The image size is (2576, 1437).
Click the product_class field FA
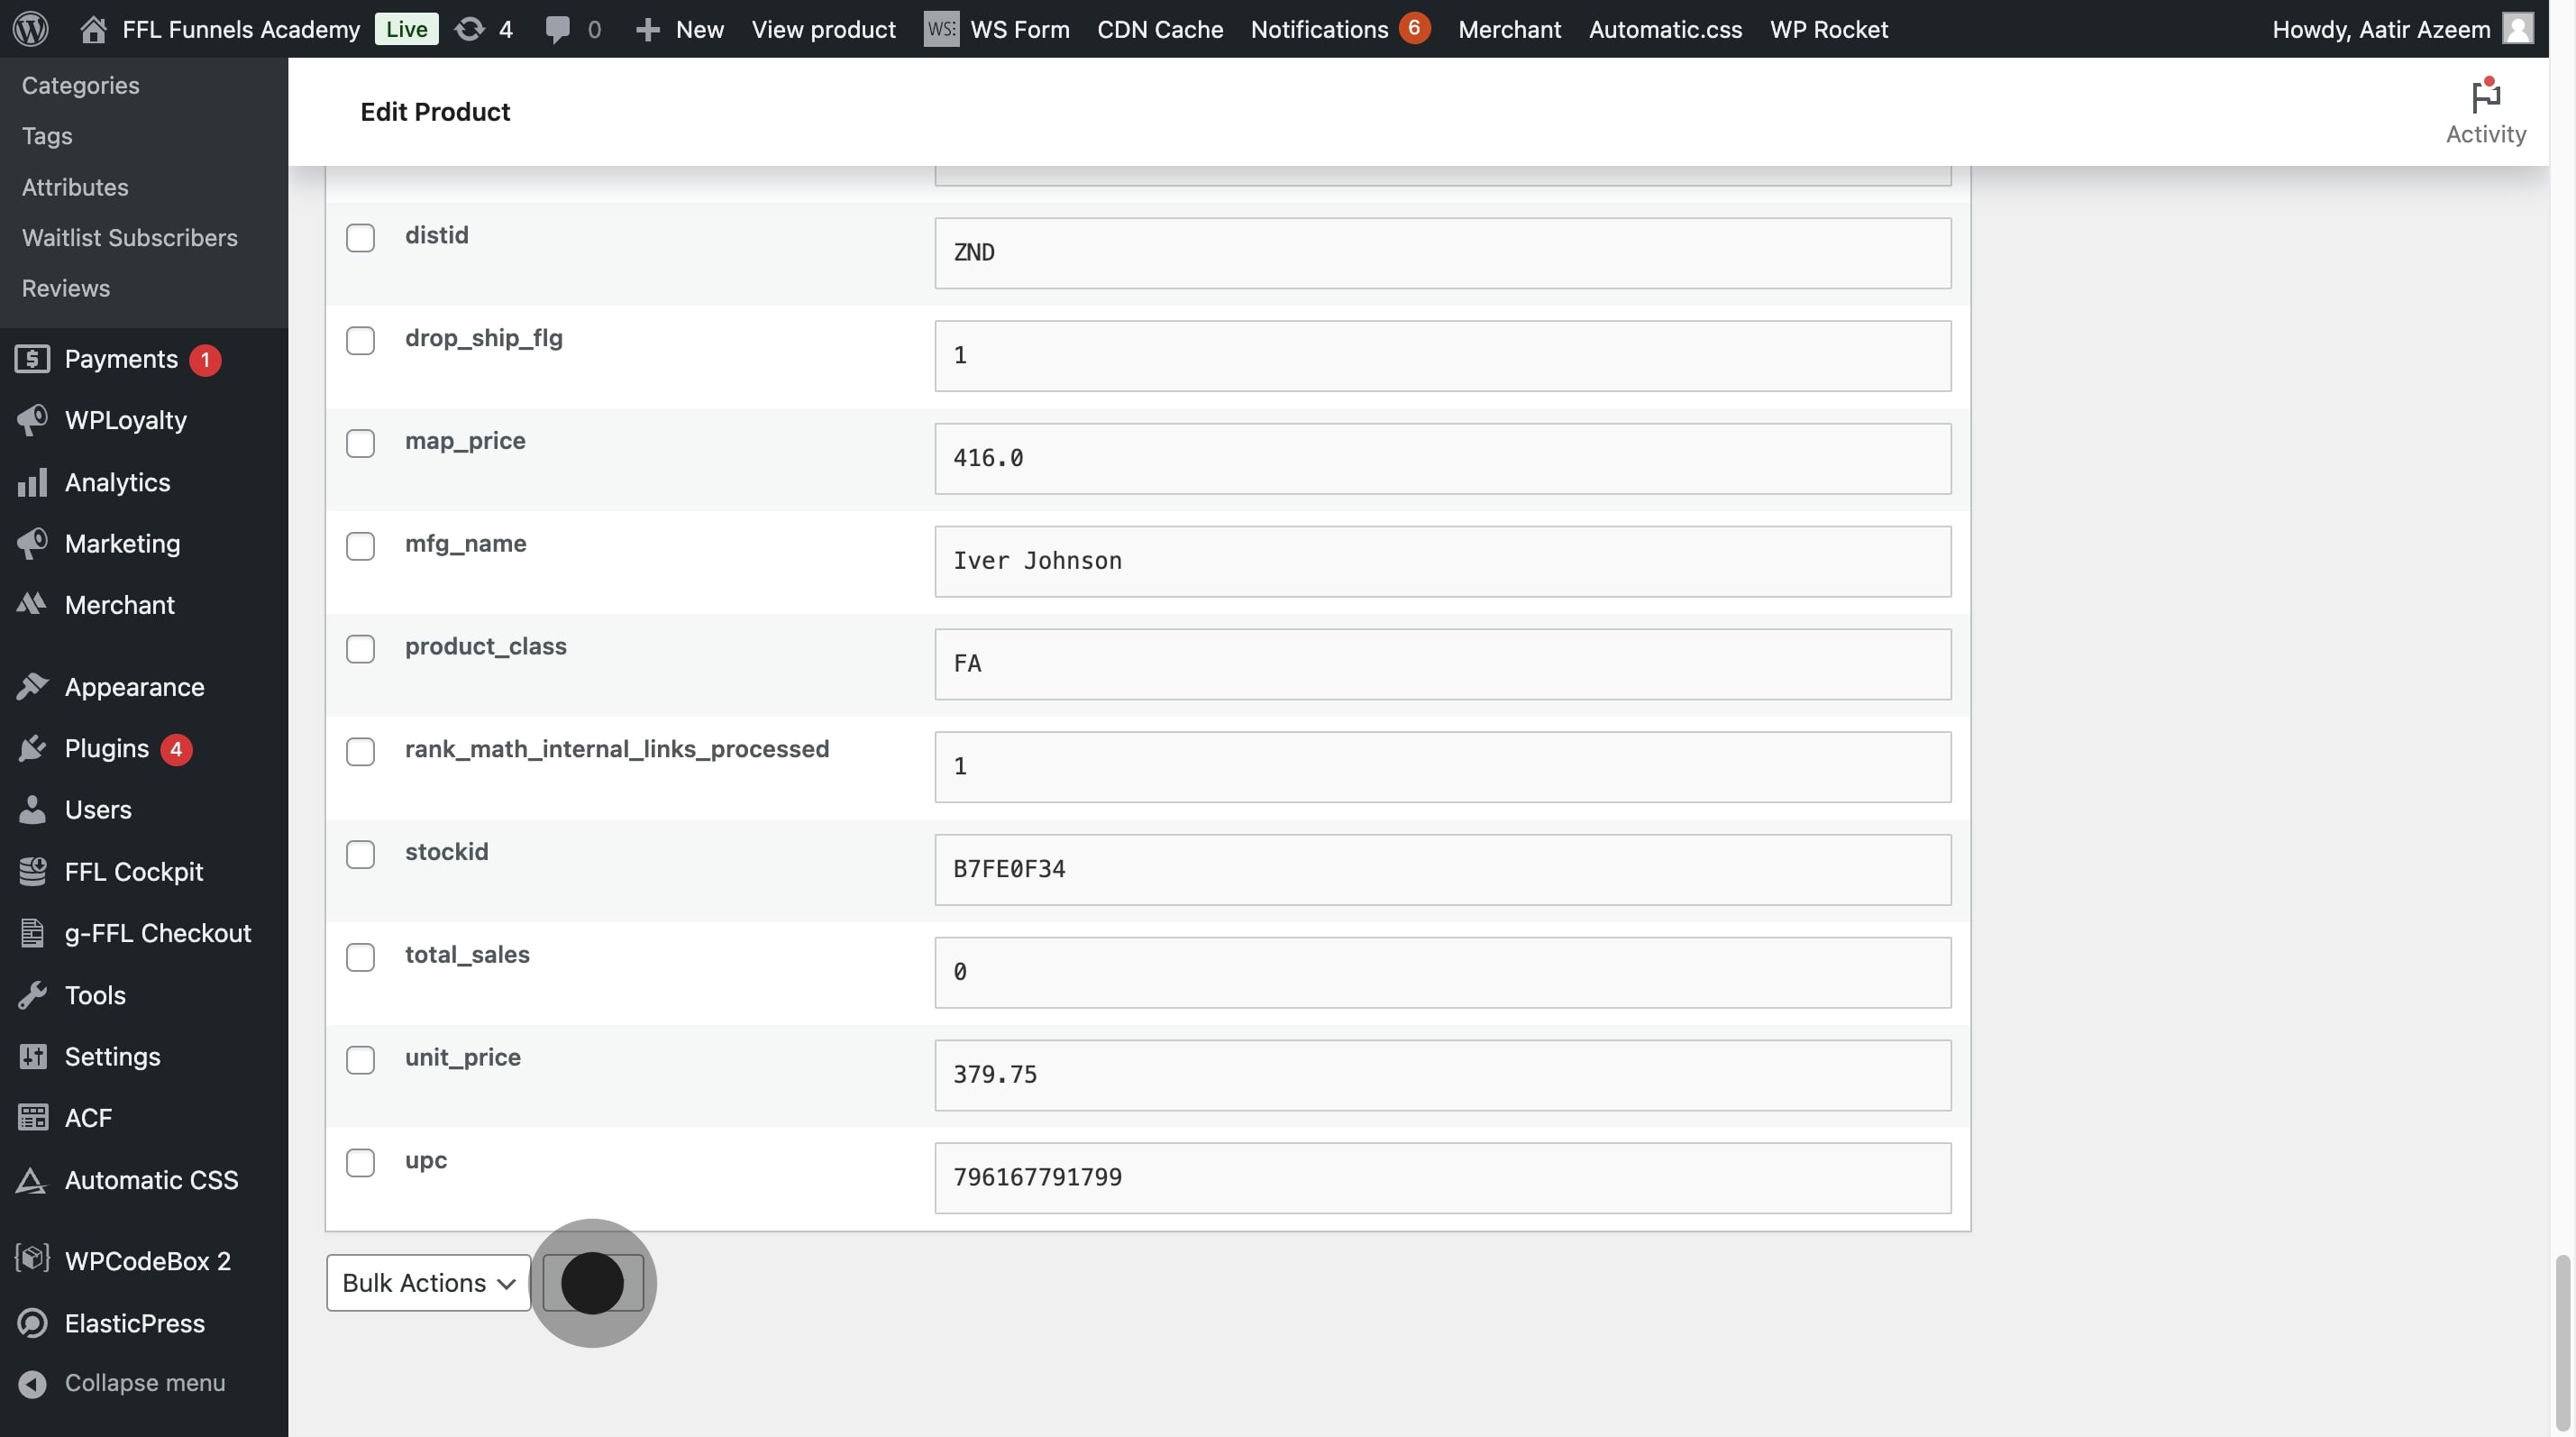coord(1442,664)
